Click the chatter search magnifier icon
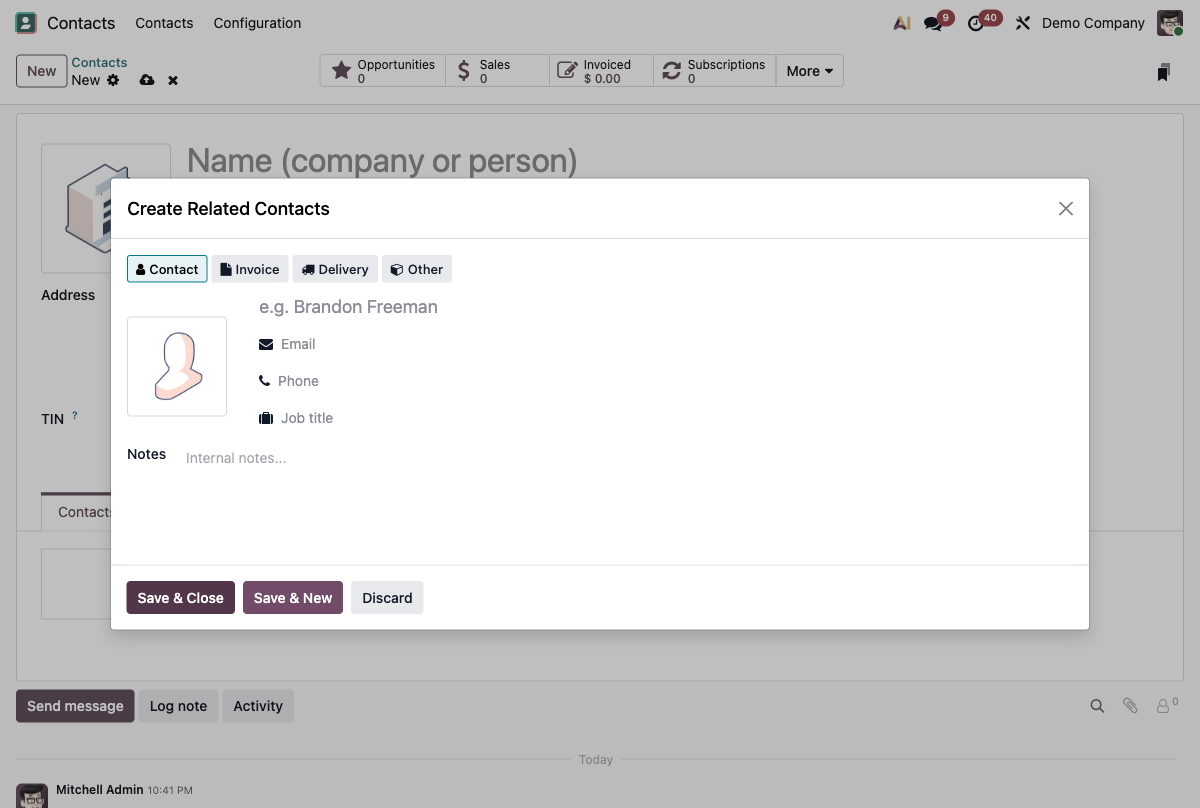Screen dimensions: 1200x808 (1097, 706)
